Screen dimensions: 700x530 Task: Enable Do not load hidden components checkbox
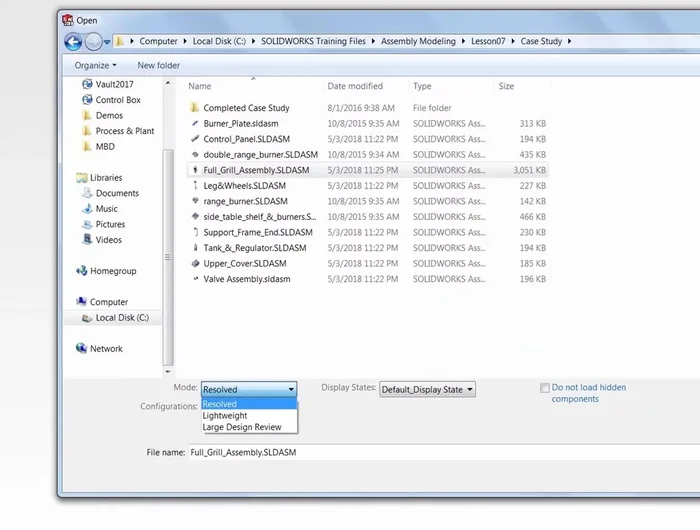pos(544,388)
